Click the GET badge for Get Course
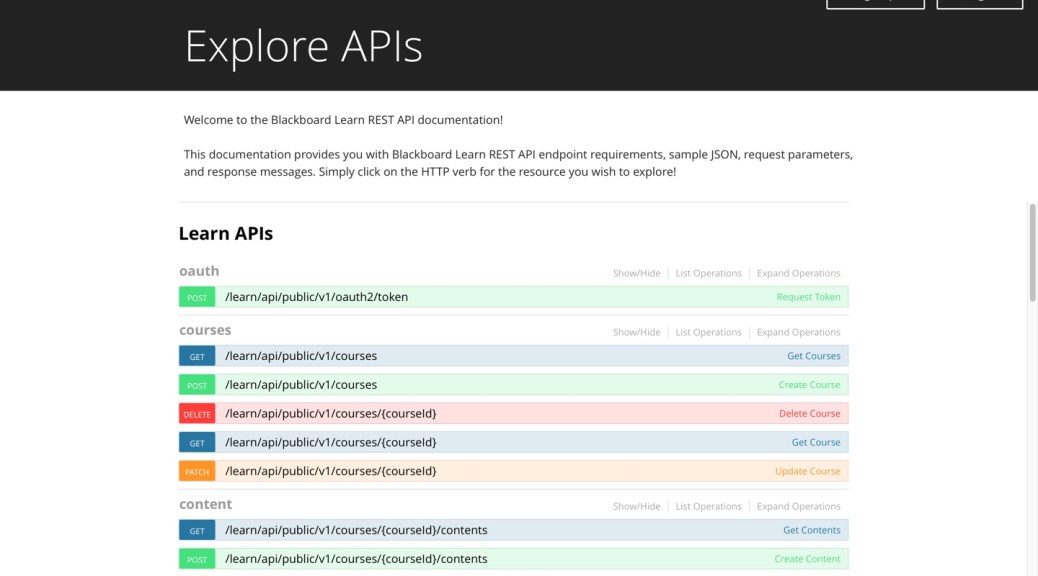This screenshot has width=1038, height=576. click(x=197, y=442)
